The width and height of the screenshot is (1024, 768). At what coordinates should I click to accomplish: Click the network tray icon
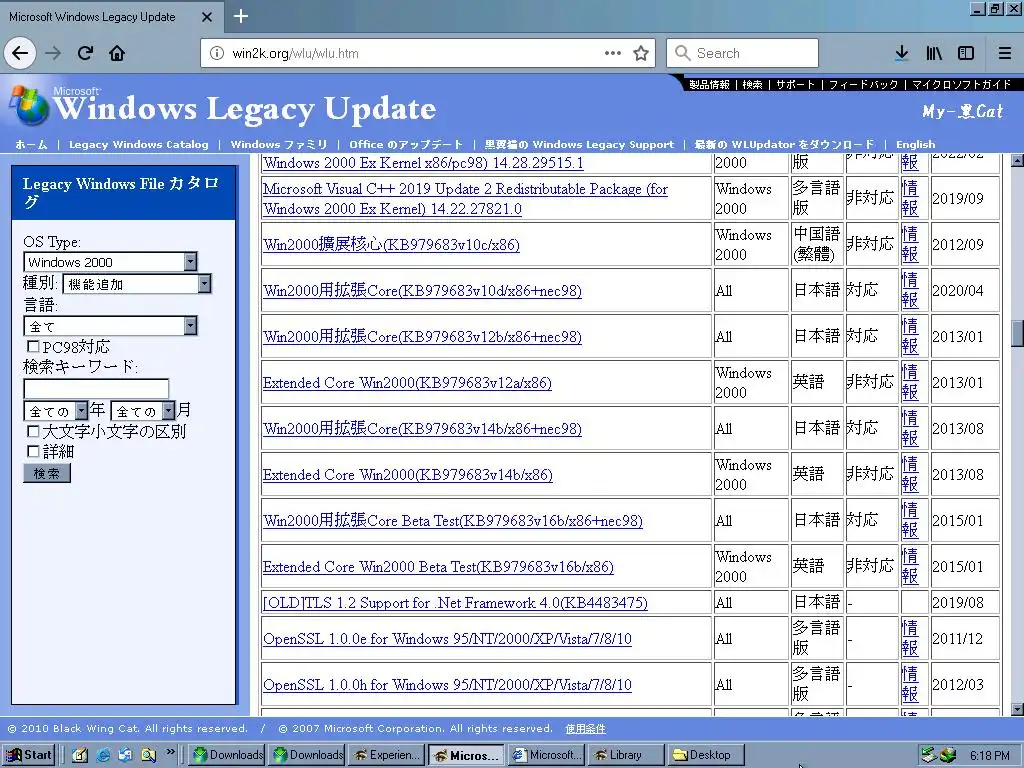[929, 755]
